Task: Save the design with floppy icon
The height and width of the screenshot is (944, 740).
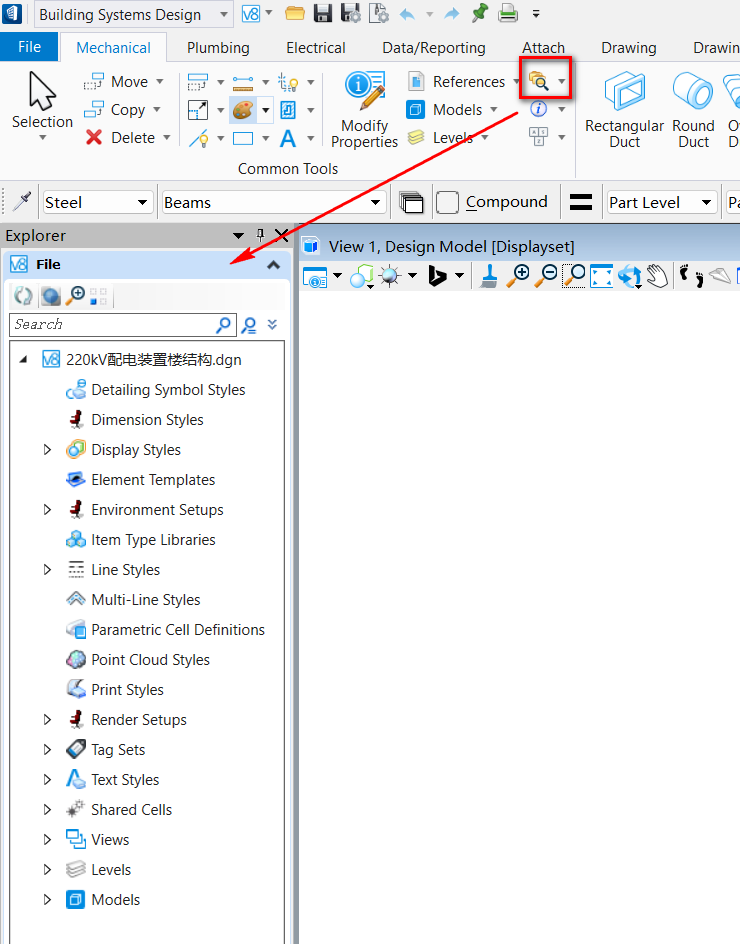Action: (323, 13)
